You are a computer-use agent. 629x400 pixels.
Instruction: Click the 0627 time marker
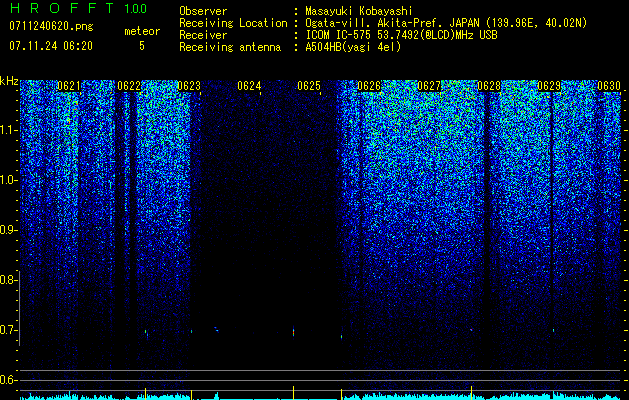coord(429,86)
